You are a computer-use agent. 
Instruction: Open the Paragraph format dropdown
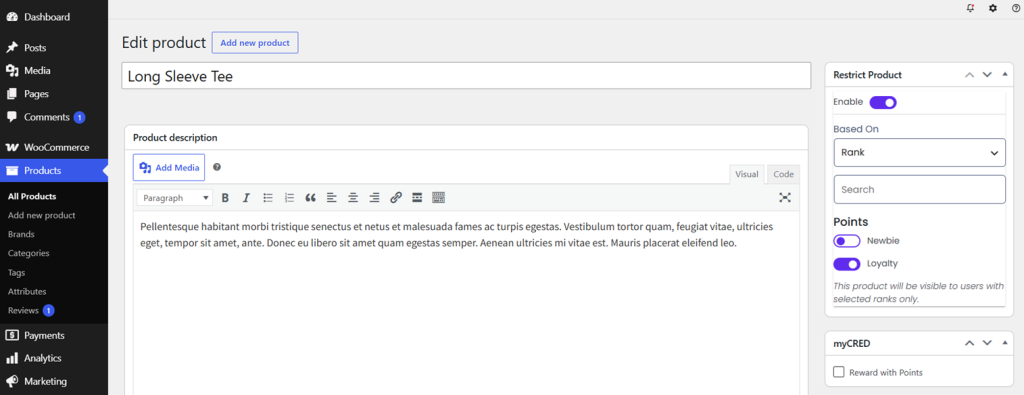175,198
